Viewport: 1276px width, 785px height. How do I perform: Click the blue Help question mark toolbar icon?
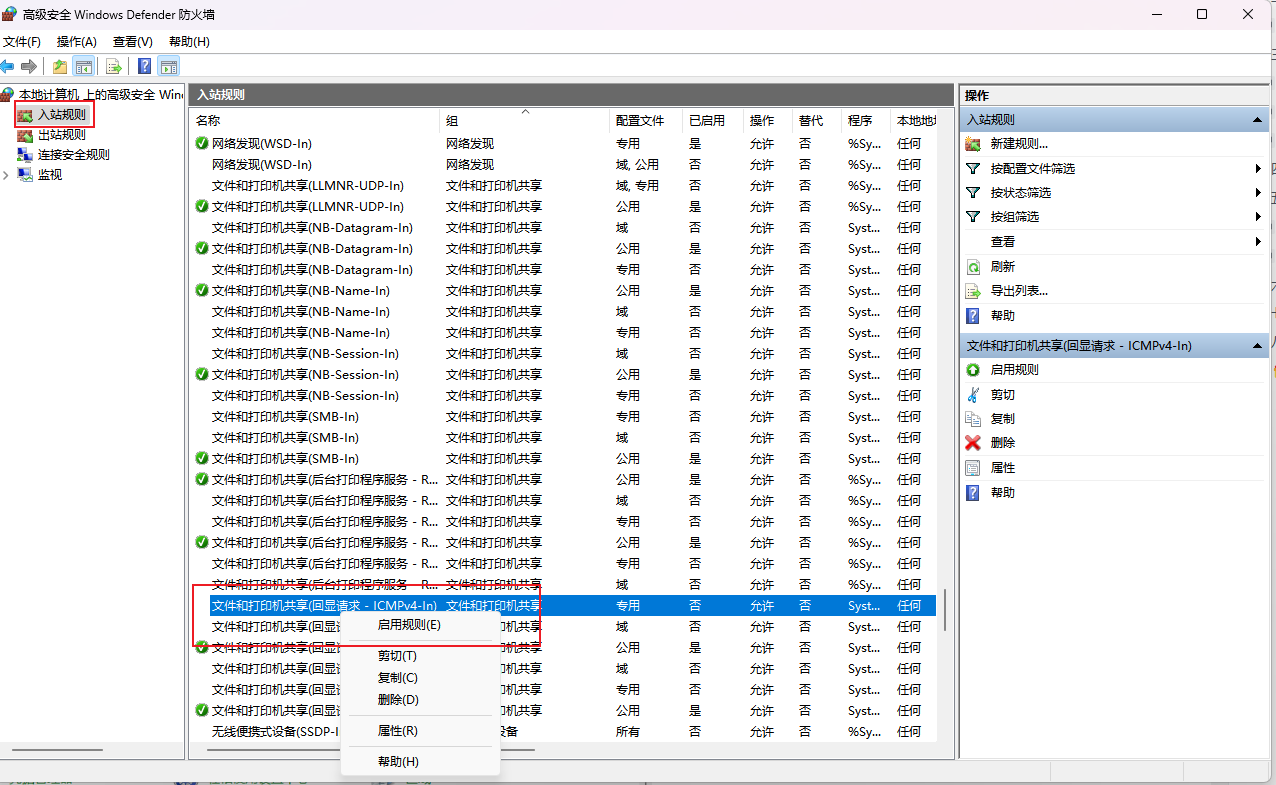[144, 67]
